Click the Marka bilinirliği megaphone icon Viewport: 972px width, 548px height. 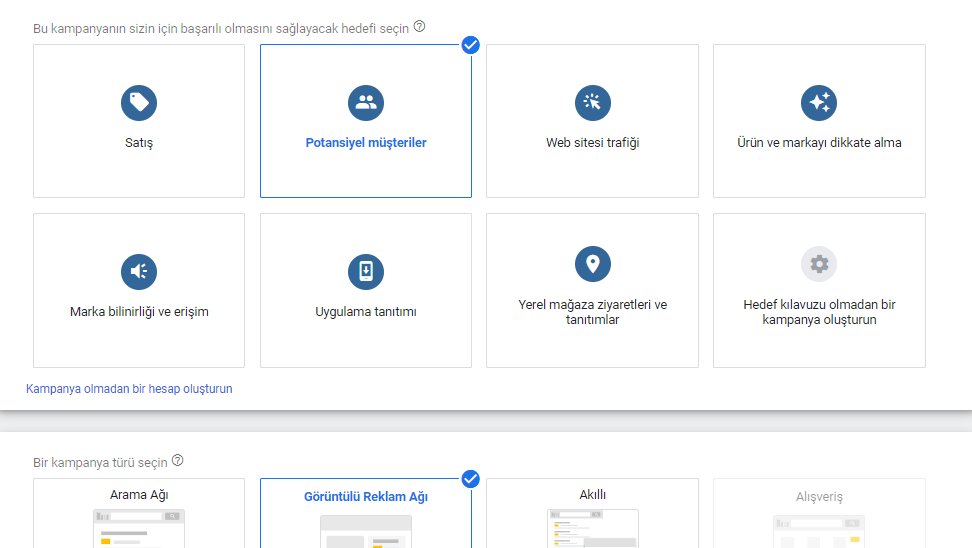click(139, 271)
